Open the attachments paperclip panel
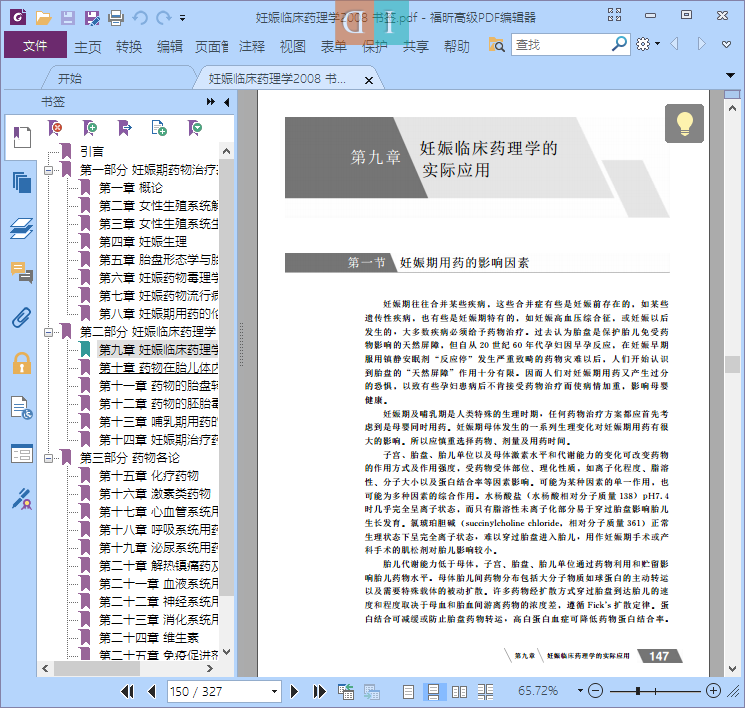Screen dimensions: 745x708 click(22, 317)
